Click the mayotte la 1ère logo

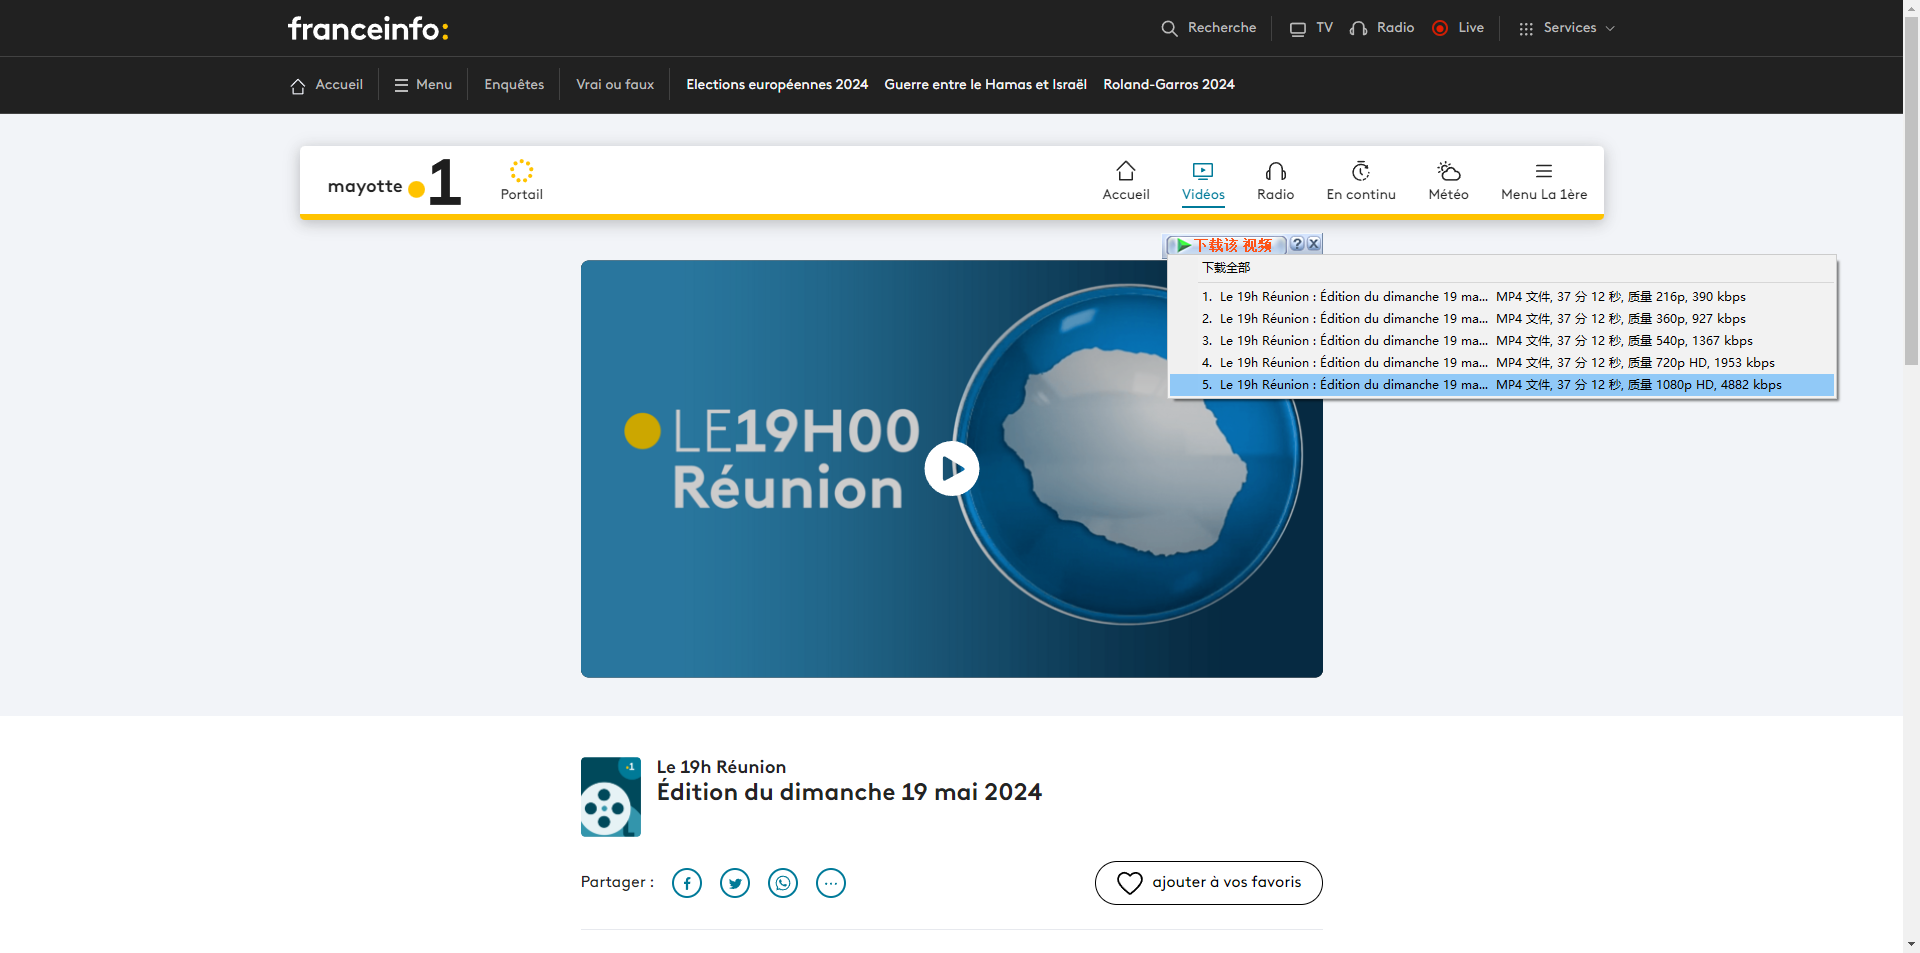(394, 182)
